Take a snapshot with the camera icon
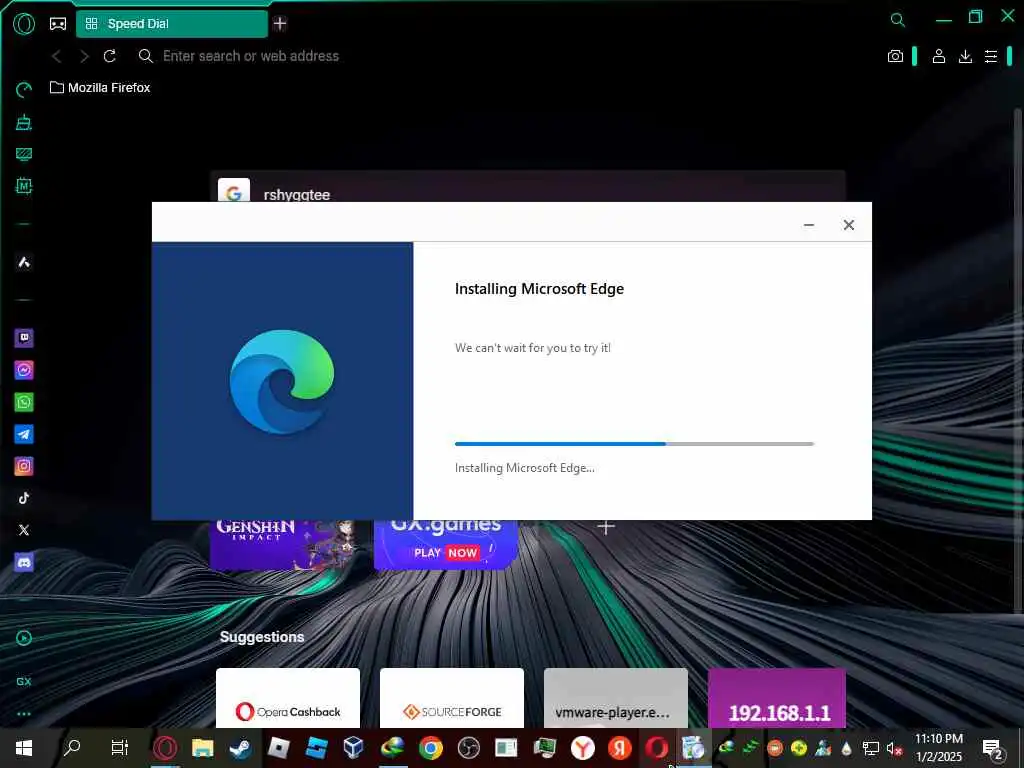 (x=895, y=56)
